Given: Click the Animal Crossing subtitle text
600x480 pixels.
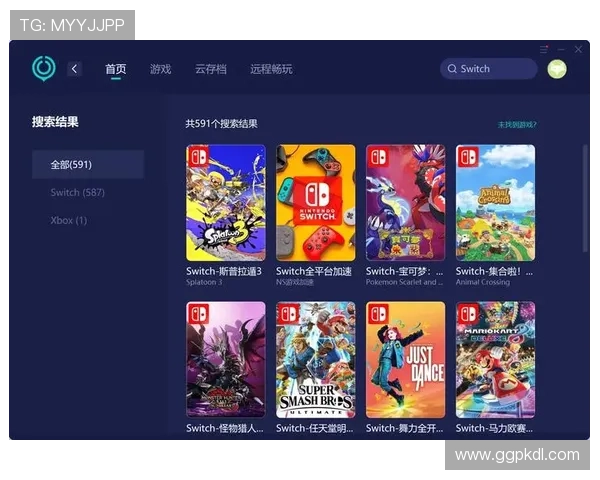Looking at the screenshot, I should click(483, 282).
